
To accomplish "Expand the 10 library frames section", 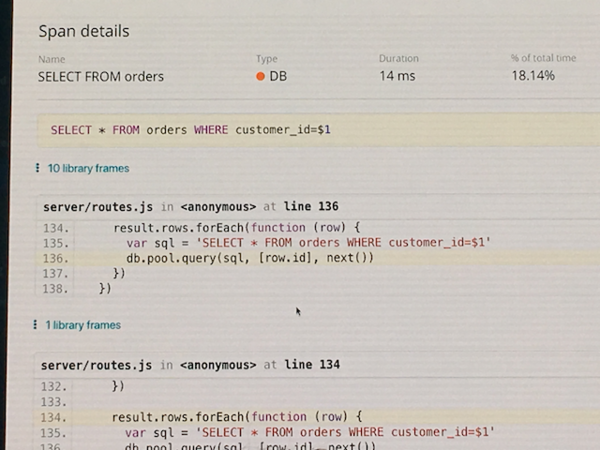I will (88, 168).
